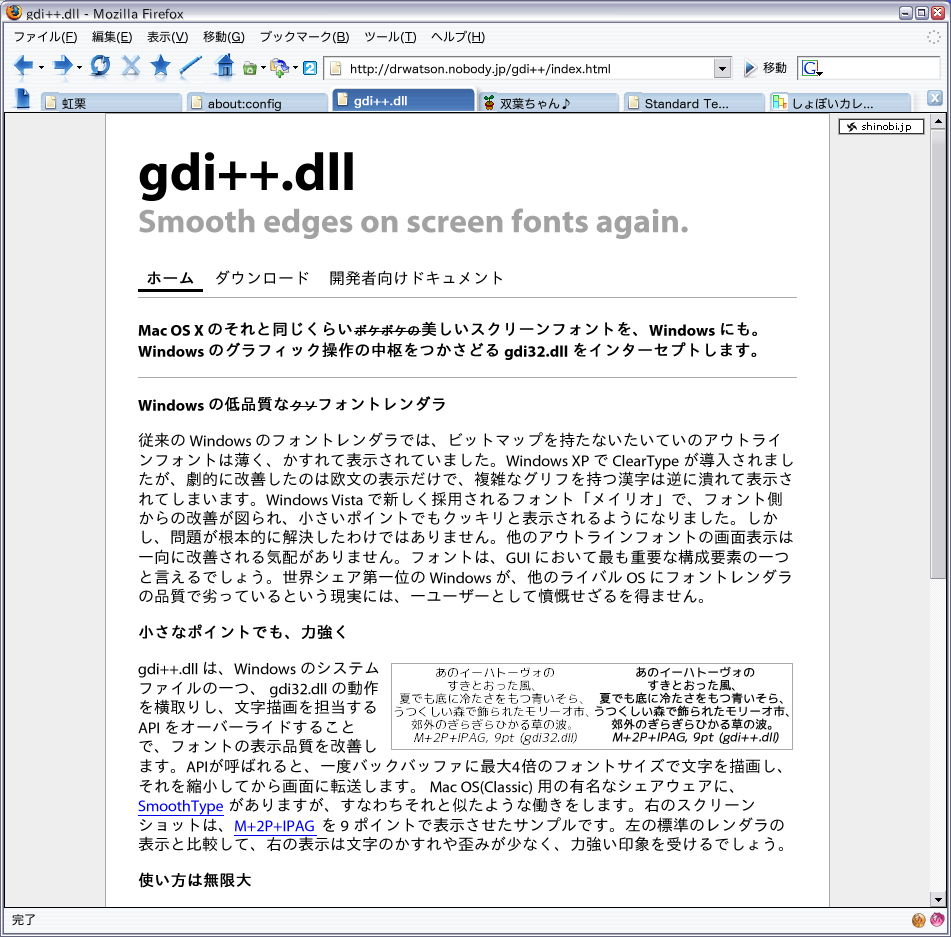The width and height of the screenshot is (951, 937).
Task: Open the 移動 menu in the menu bar
Action: click(x=223, y=37)
